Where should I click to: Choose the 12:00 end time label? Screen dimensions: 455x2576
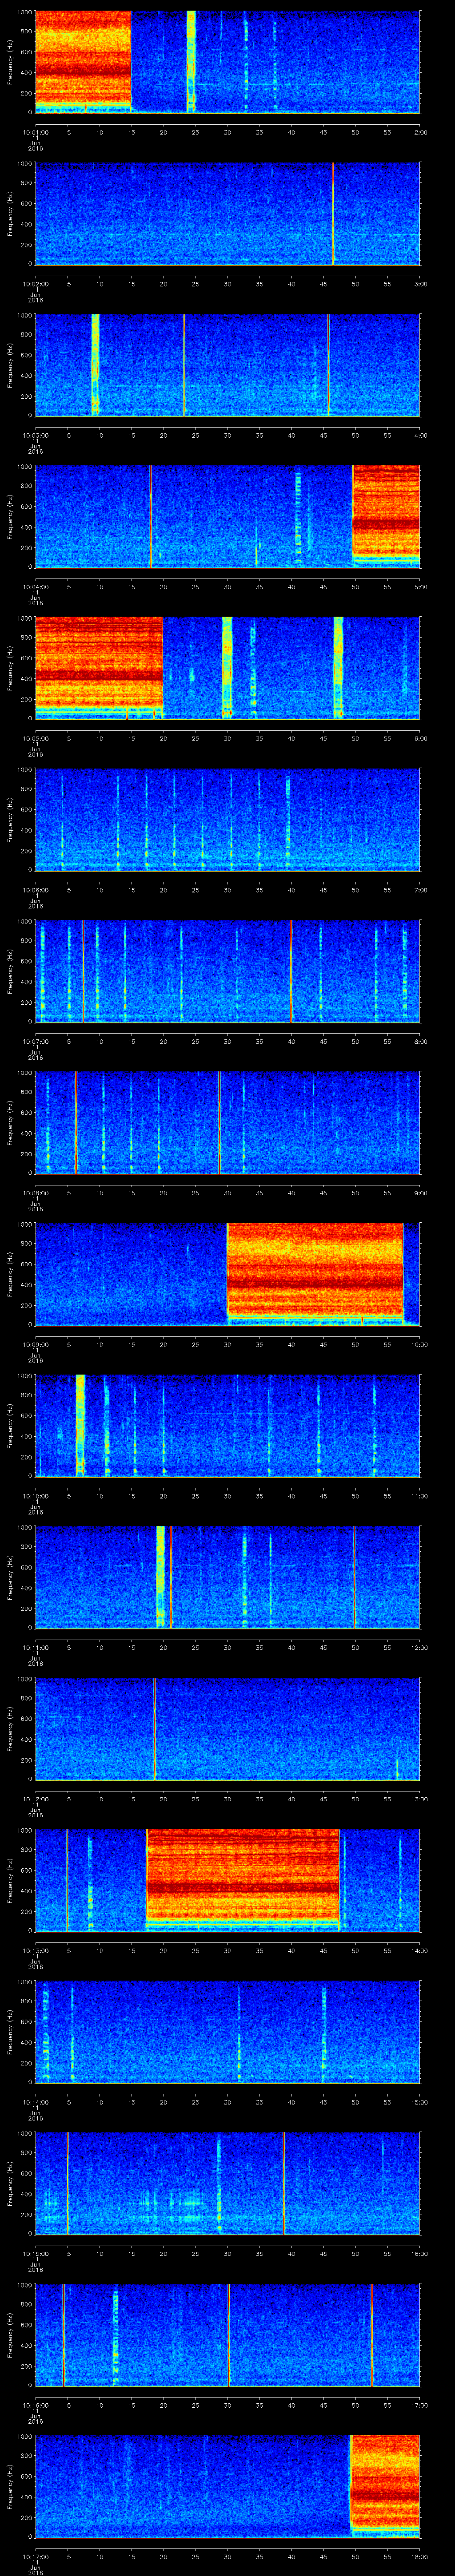tap(419, 1647)
